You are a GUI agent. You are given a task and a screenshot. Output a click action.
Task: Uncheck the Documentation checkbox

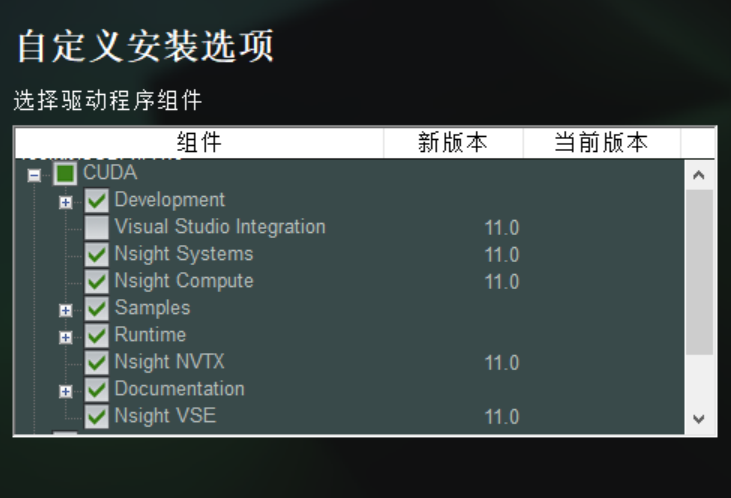[x=97, y=390]
